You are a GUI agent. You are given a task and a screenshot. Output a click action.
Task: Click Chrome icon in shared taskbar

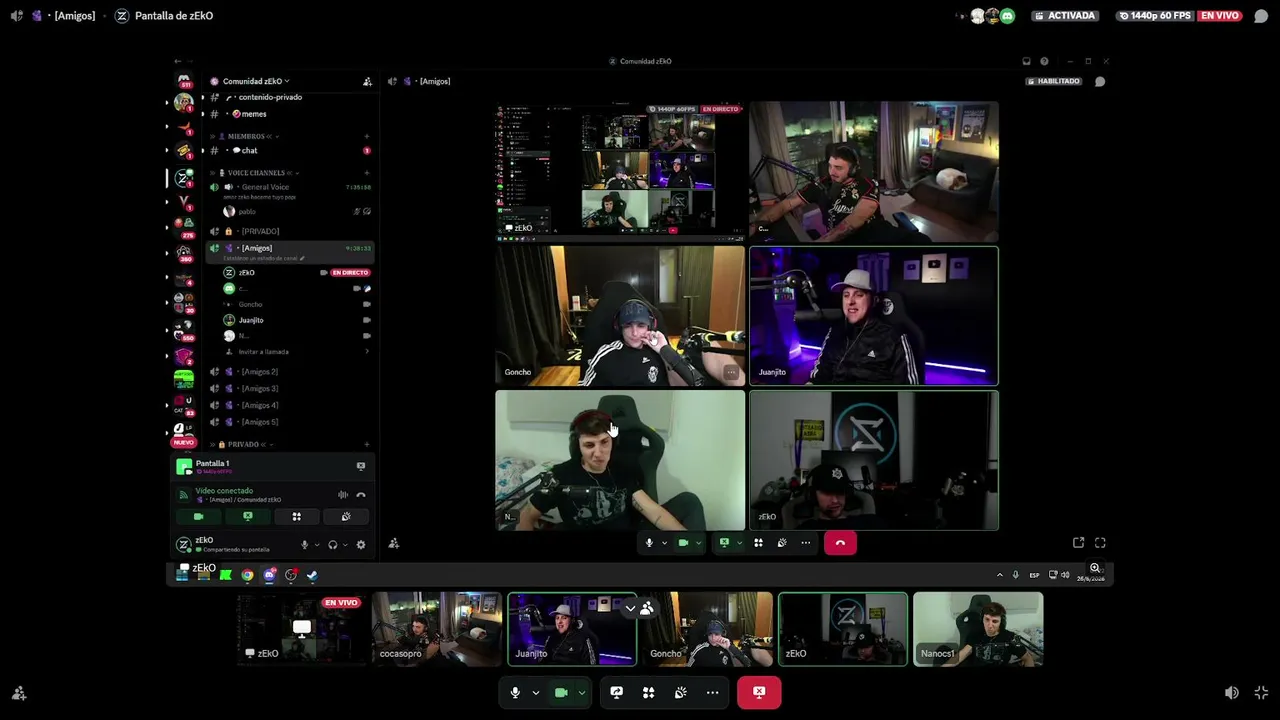[x=247, y=575]
